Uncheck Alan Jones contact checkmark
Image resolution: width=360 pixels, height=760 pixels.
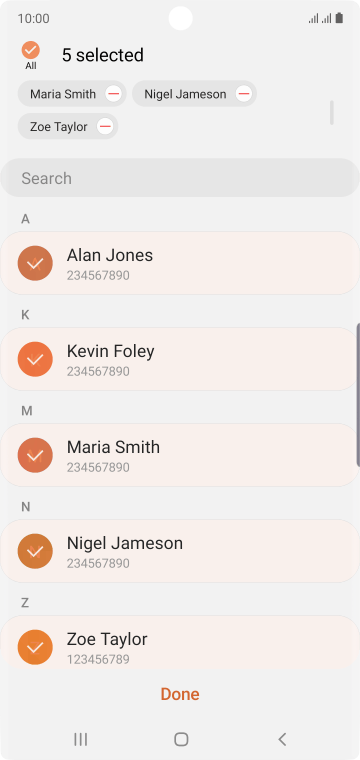pyautogui.click(x=35, y=263)
